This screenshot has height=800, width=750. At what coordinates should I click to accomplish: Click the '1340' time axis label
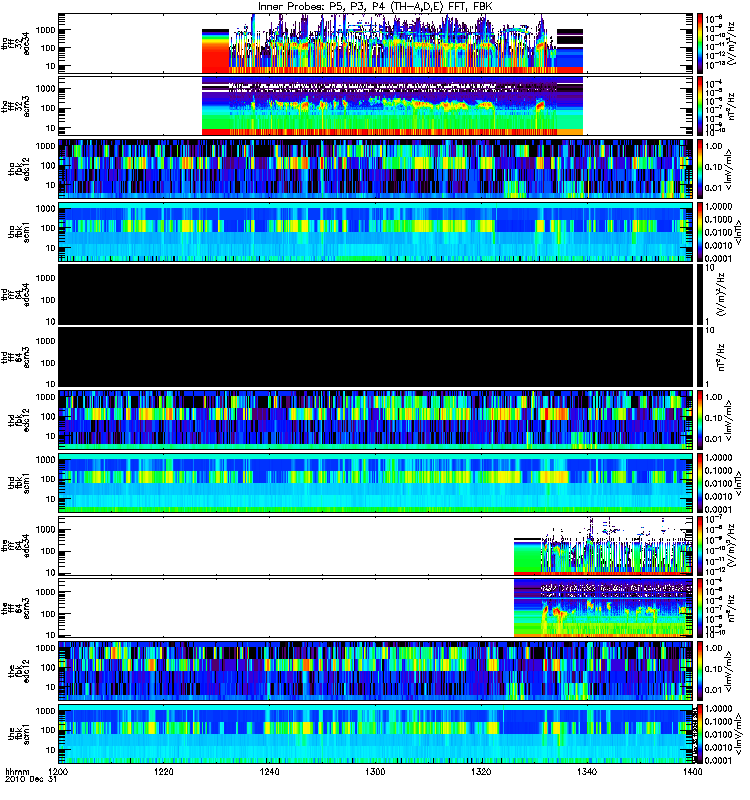pos(587,772)
